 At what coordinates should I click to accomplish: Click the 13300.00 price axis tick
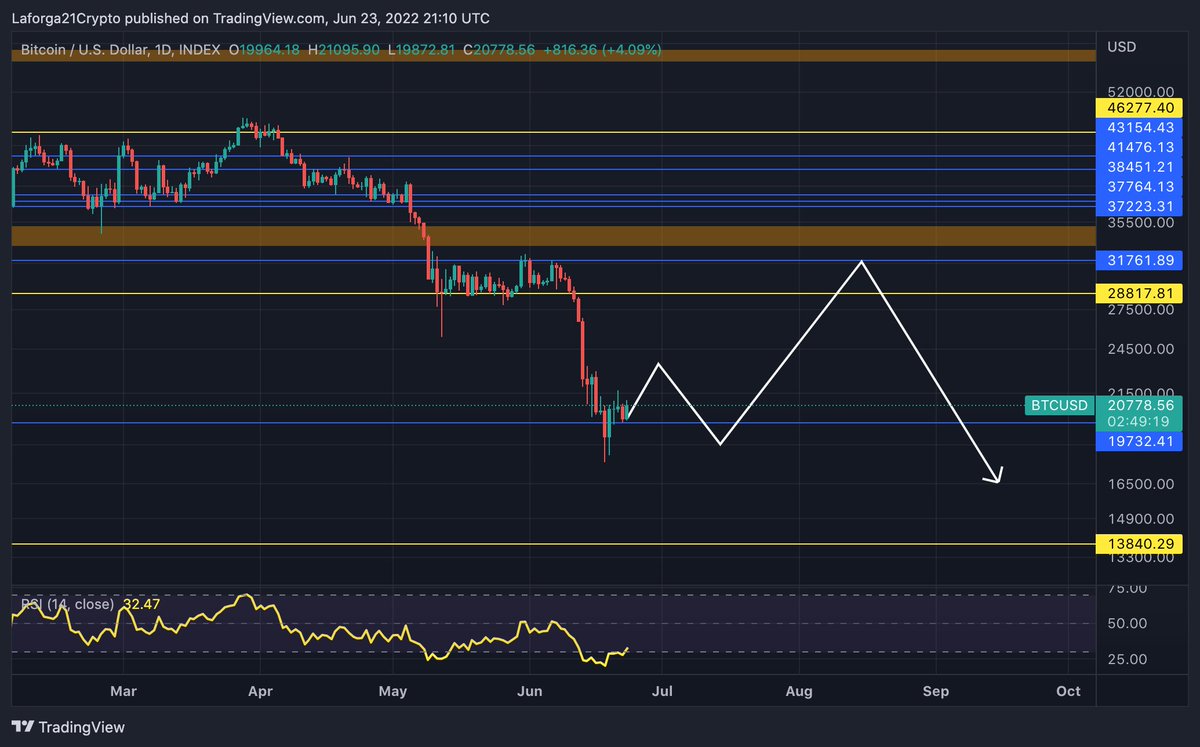[1140, 557]
